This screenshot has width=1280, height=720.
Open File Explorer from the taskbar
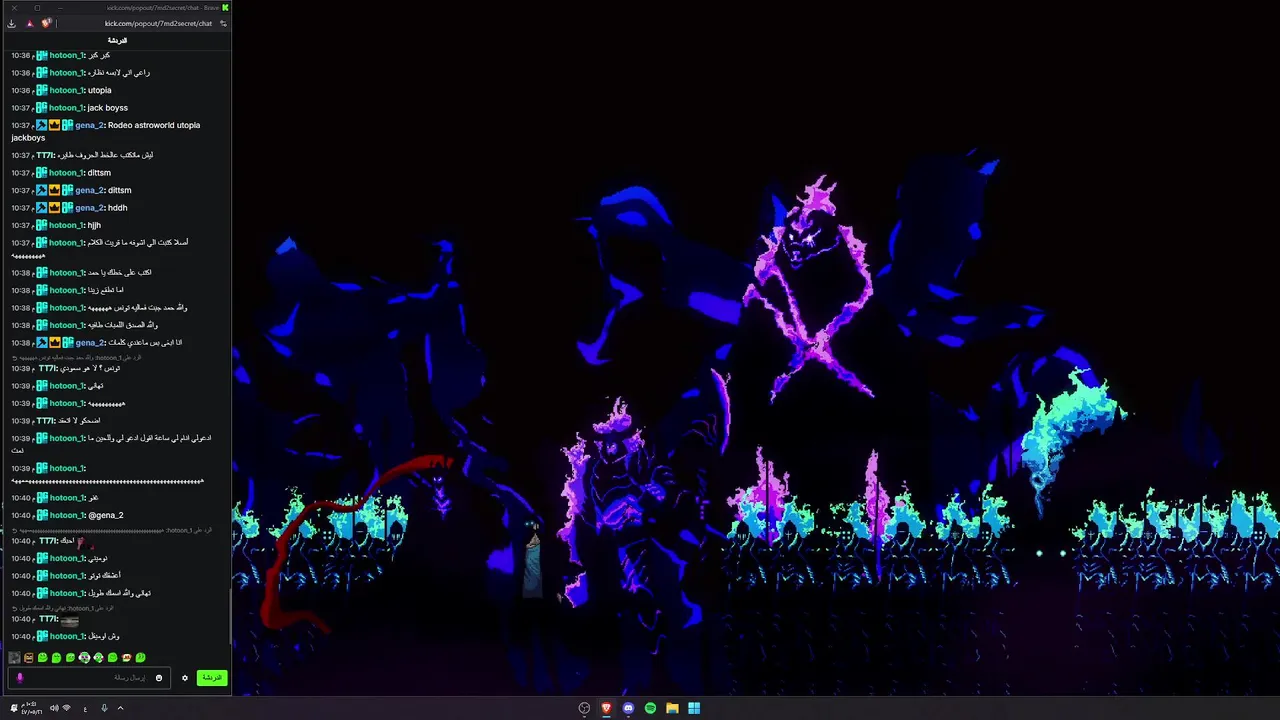(x=672, y=708)
